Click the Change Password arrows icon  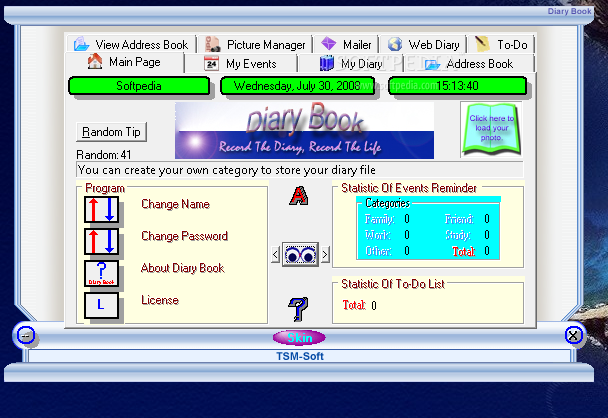(102, 242)
